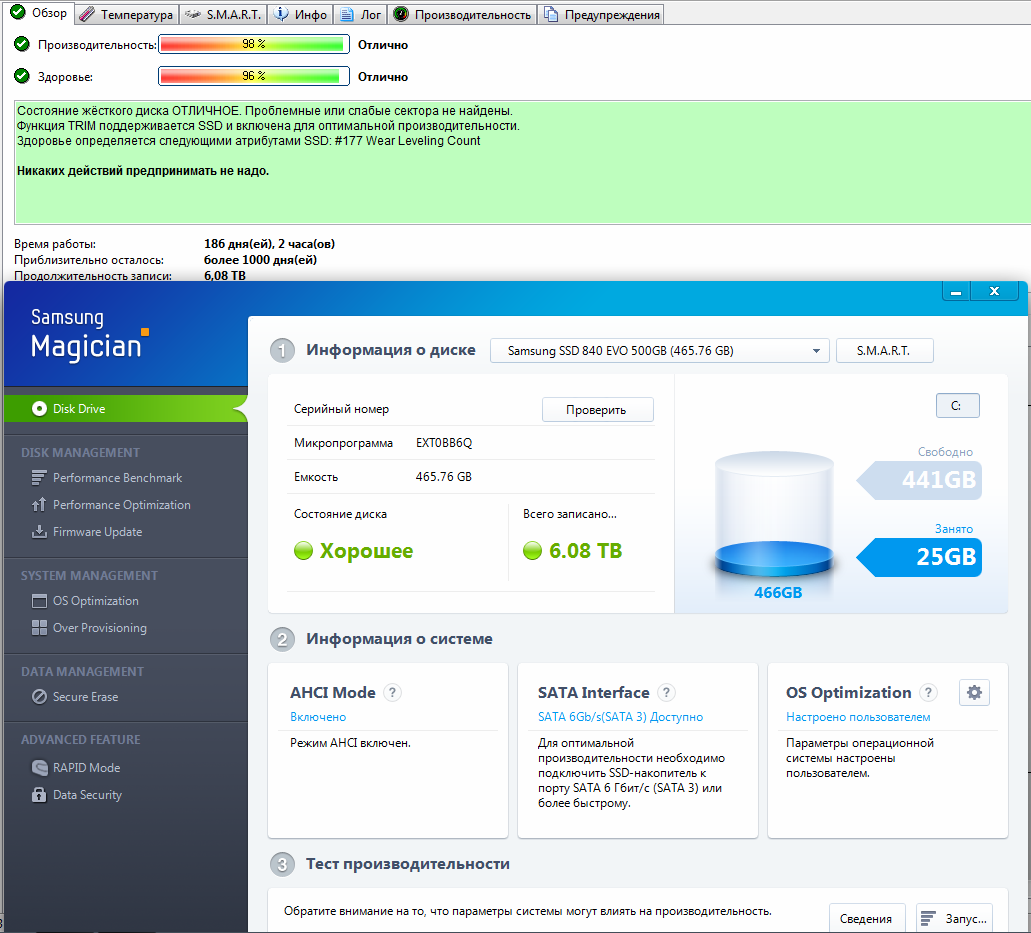Click the Performance Benchmark icon
This screenshot has height=933, width=1031.
click(x=39, y=478)
